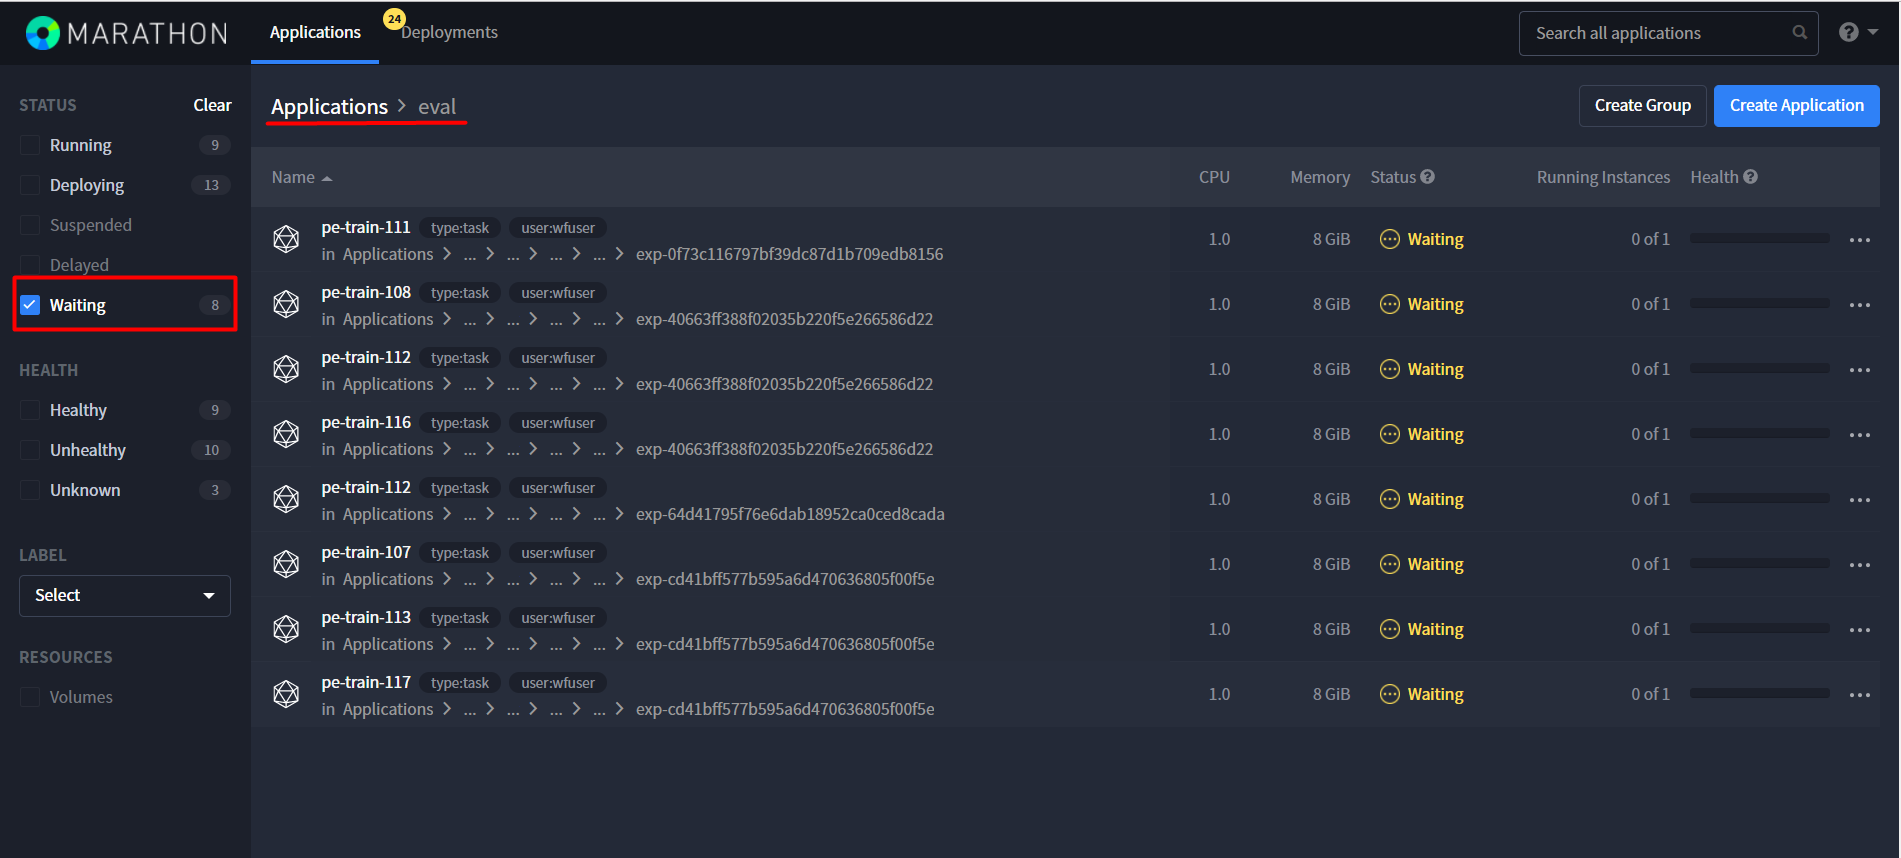Switch to the Deployments tab
The width and height of the screenshot is (1901, 858).
pos(449,32)
